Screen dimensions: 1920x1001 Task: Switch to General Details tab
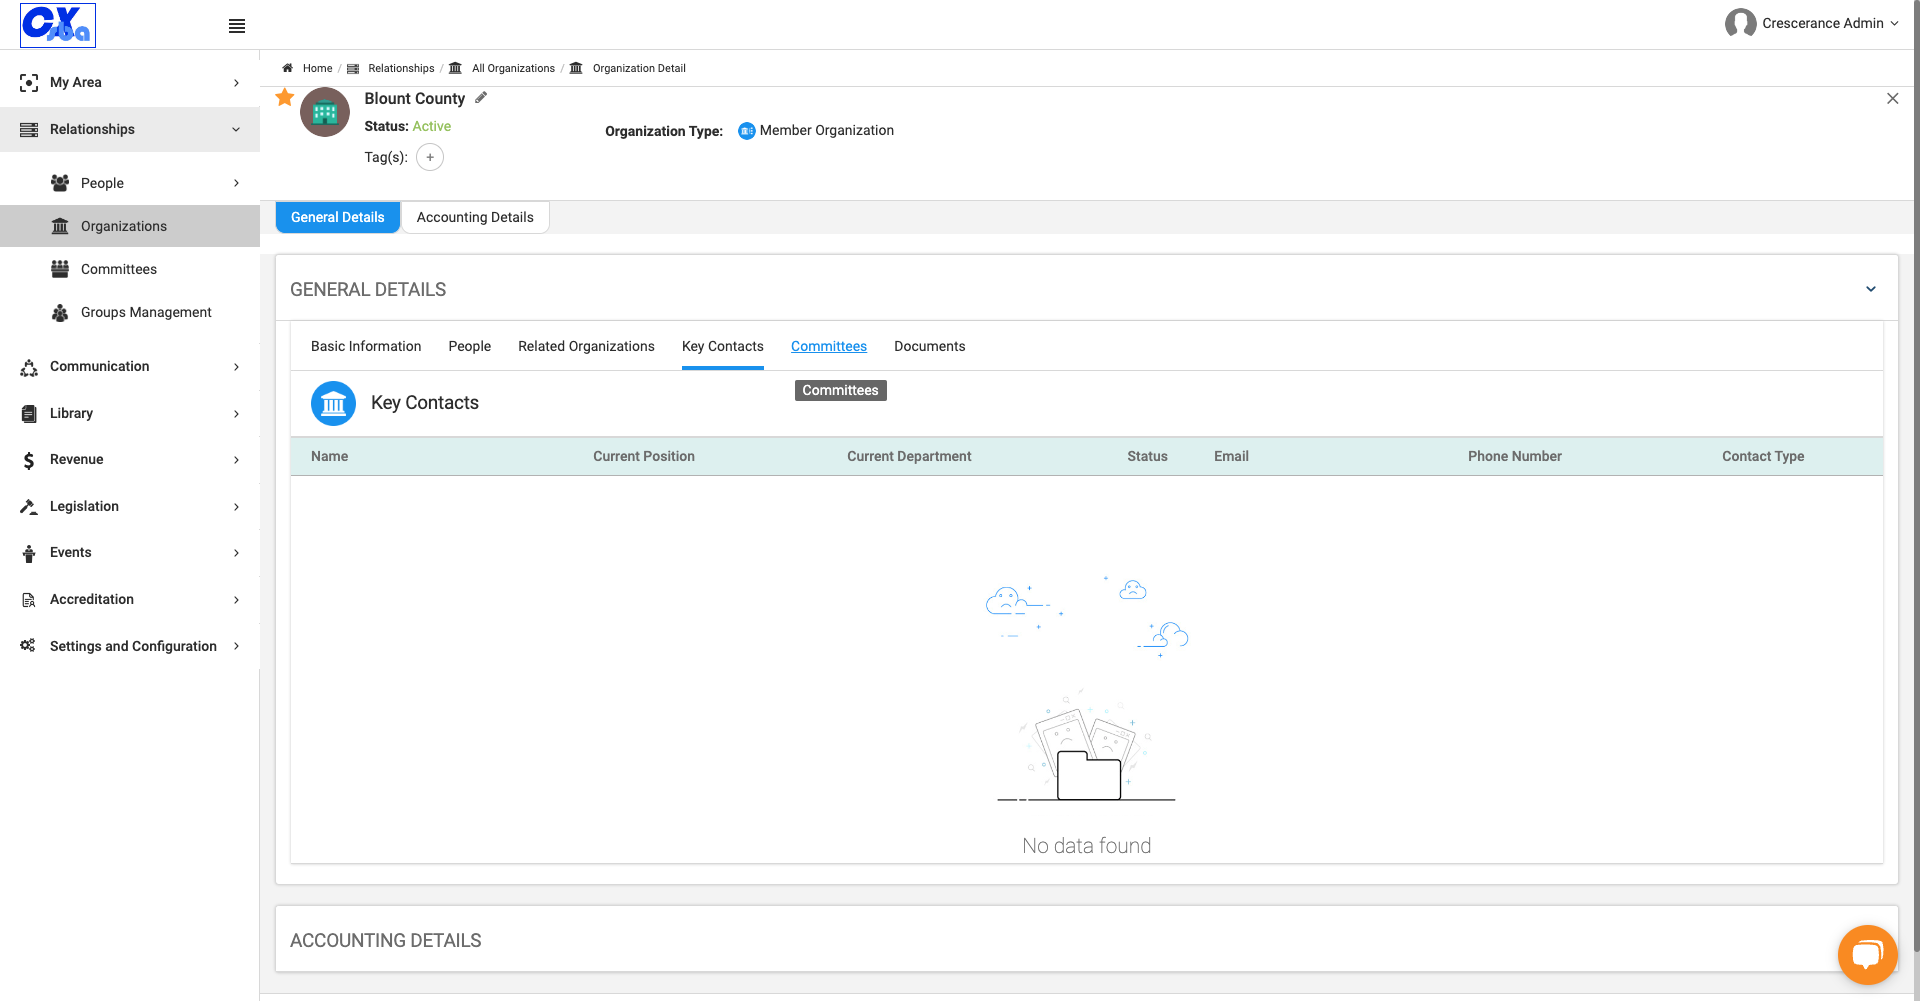(338, 217)
